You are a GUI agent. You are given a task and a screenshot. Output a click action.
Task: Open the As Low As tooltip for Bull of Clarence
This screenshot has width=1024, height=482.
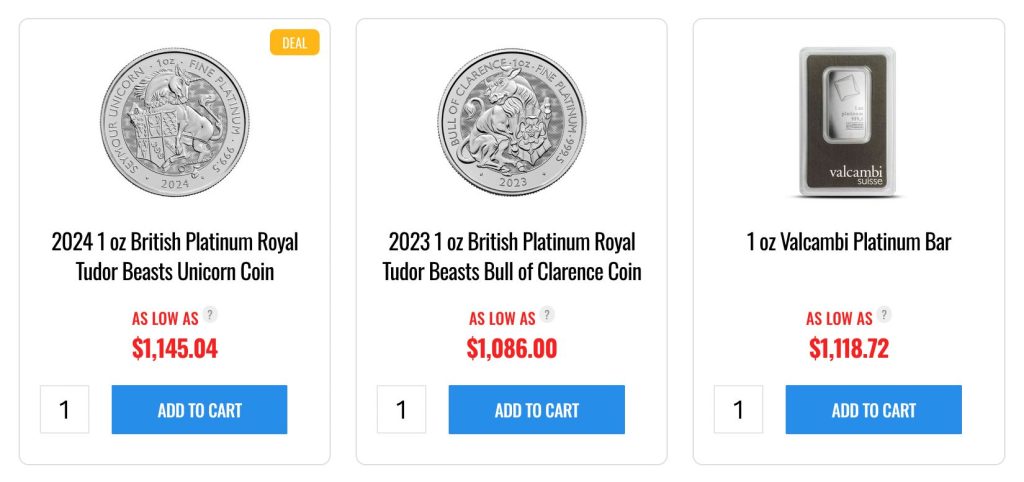pos(547,315)
